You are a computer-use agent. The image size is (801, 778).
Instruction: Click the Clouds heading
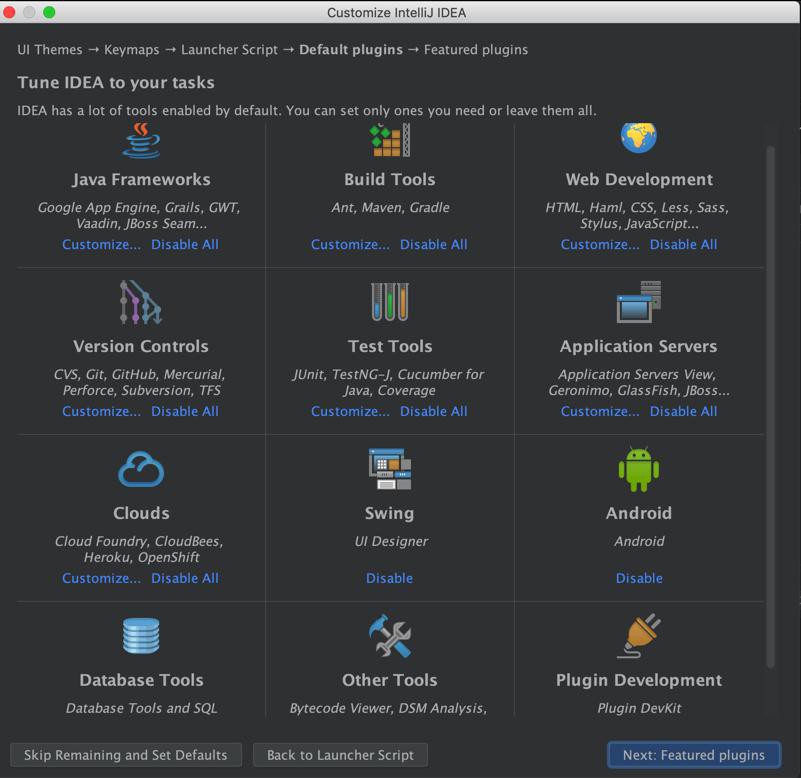(x=141, y=513)
